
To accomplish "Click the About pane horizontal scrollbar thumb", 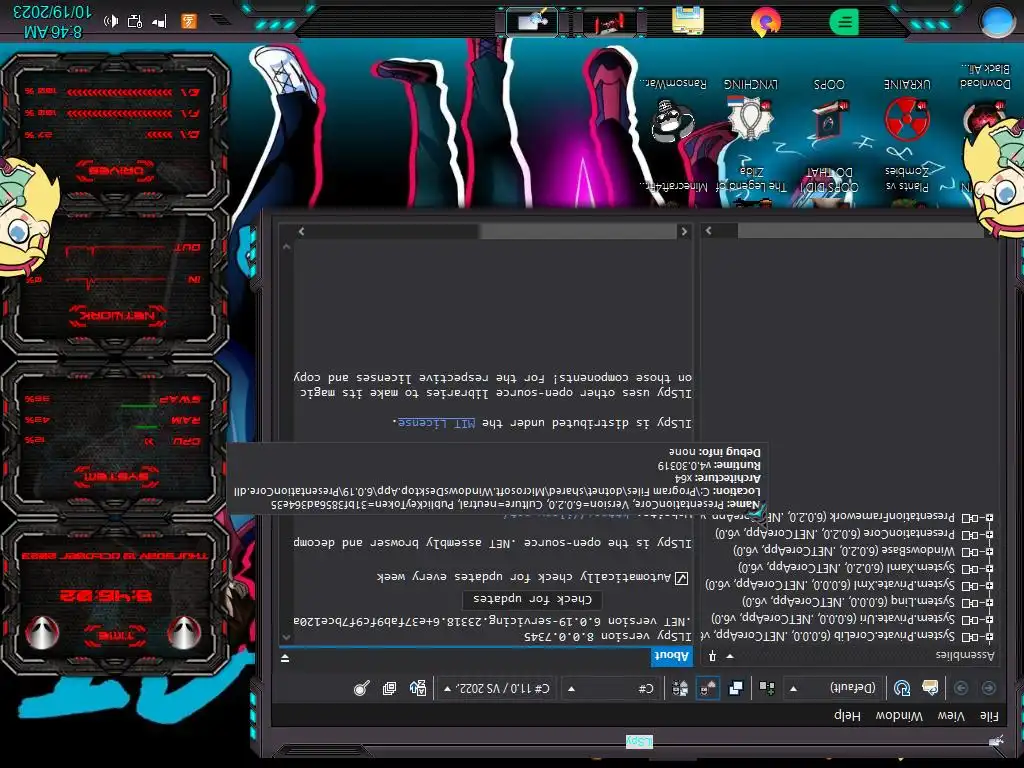I will [577, 231].
